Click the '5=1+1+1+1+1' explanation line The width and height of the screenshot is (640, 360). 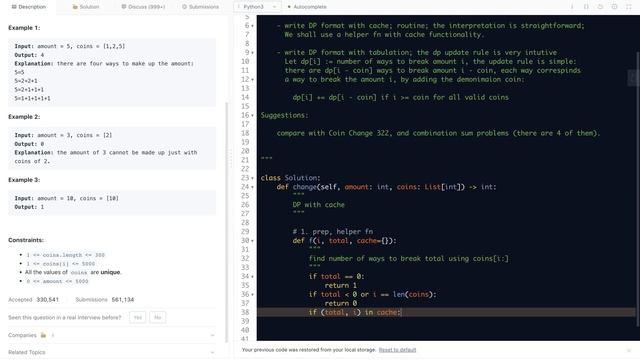(x=32, y=98)
